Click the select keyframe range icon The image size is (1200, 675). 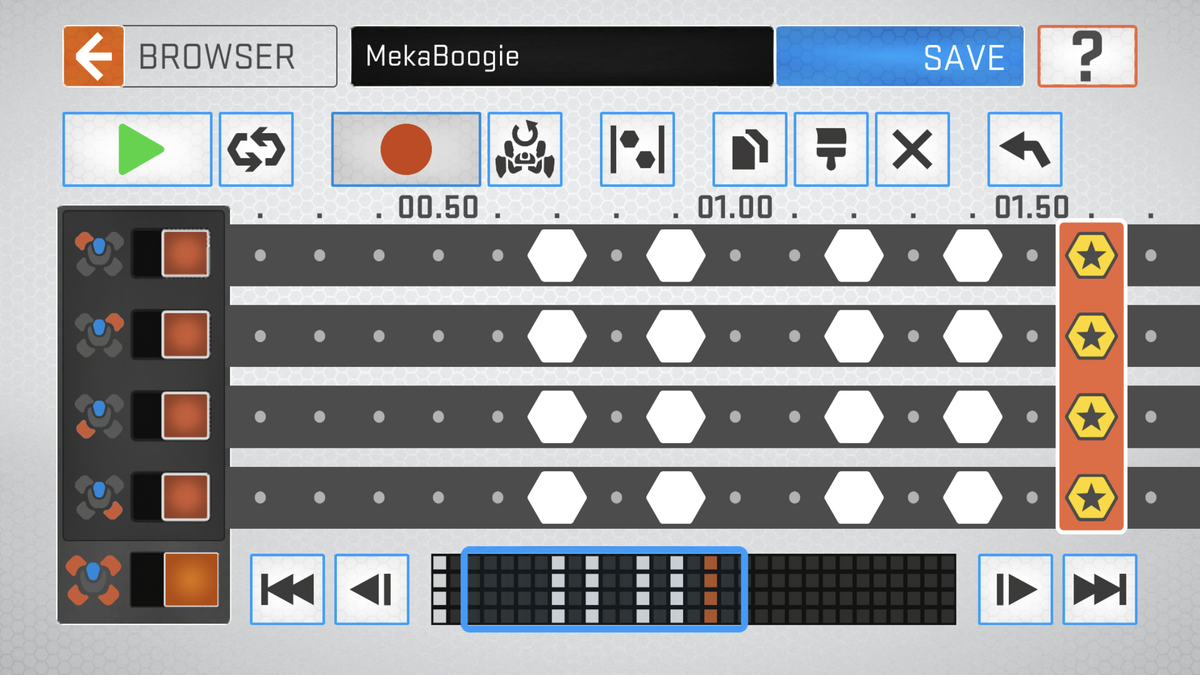(637, 150)
